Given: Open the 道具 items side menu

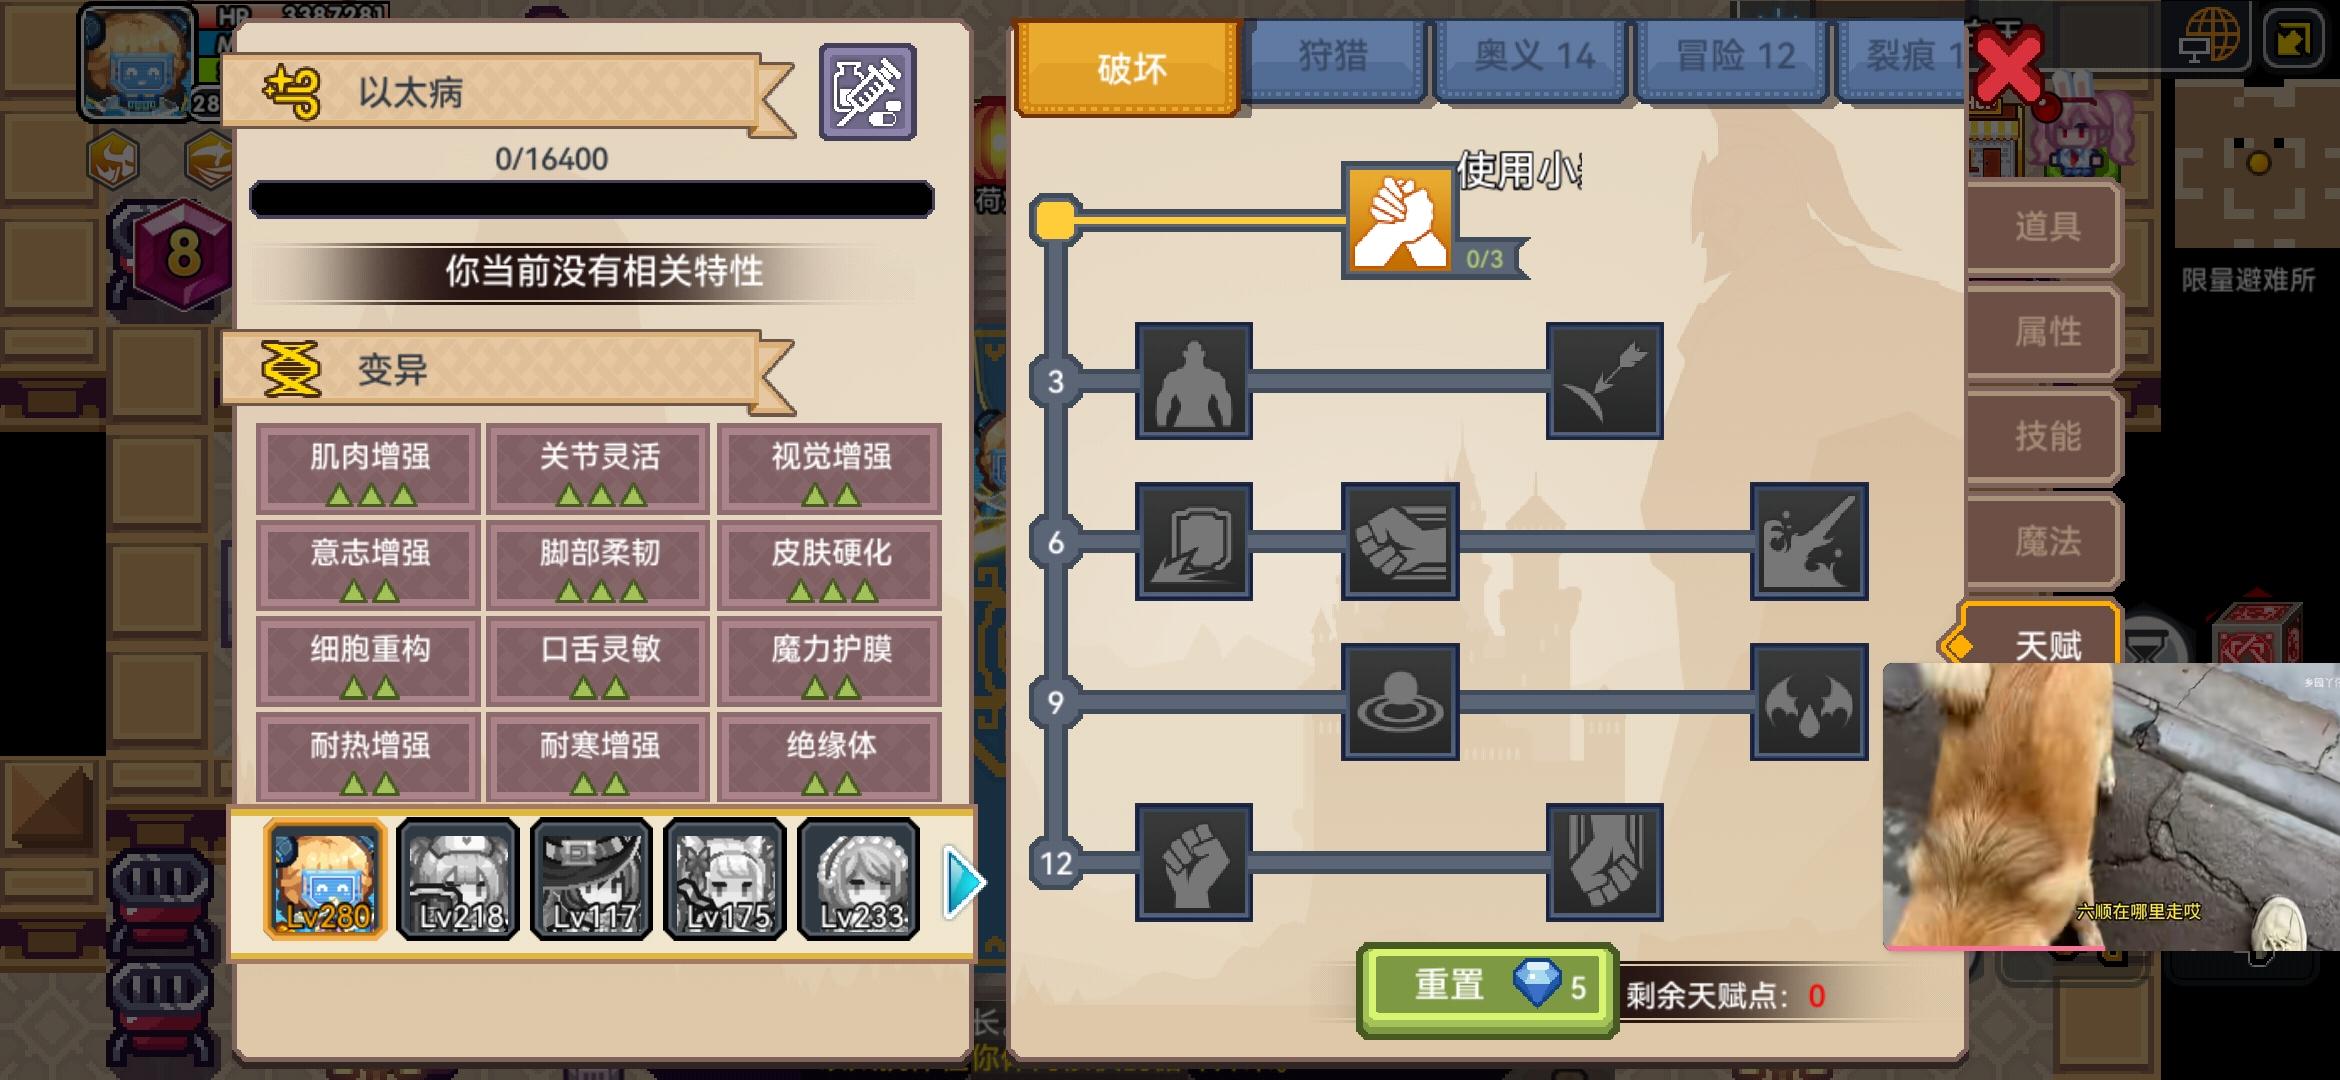Looking at the screenshot, I should click(2044, 227).
